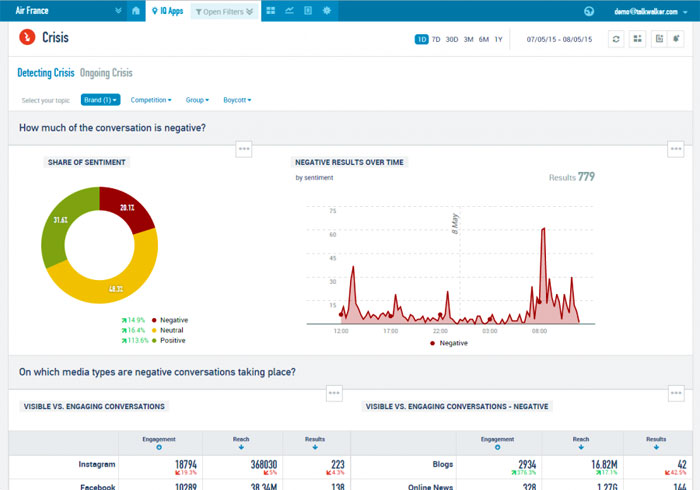
Task: Click Blogs engagement value 2934
Action: click(527, 465)
